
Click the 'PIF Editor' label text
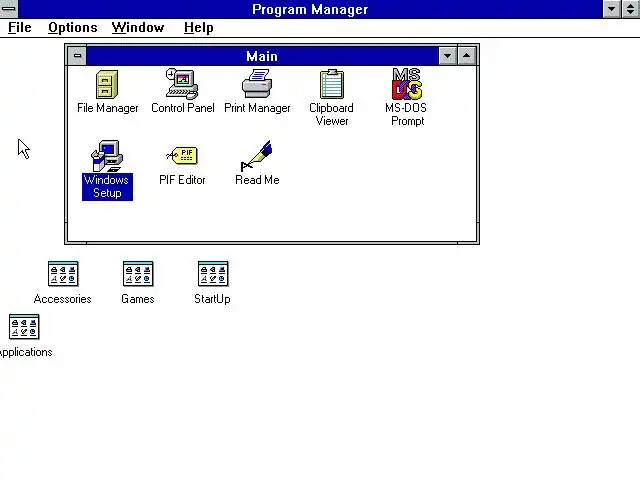tap(182, 180)
